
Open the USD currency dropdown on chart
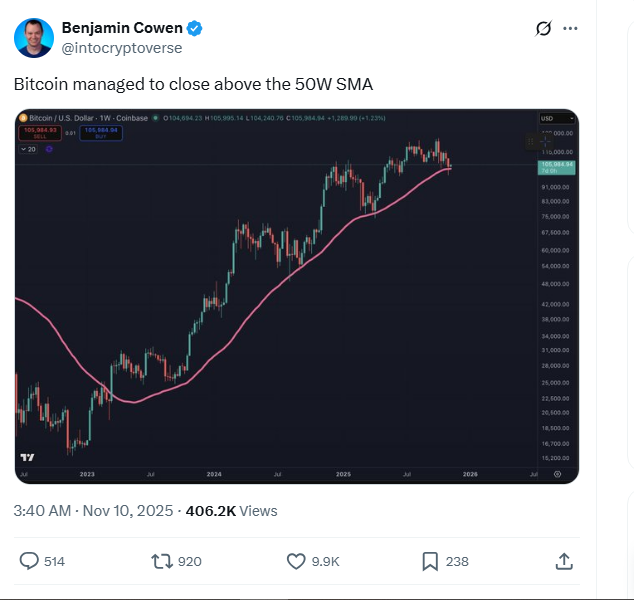coord(550,118)
